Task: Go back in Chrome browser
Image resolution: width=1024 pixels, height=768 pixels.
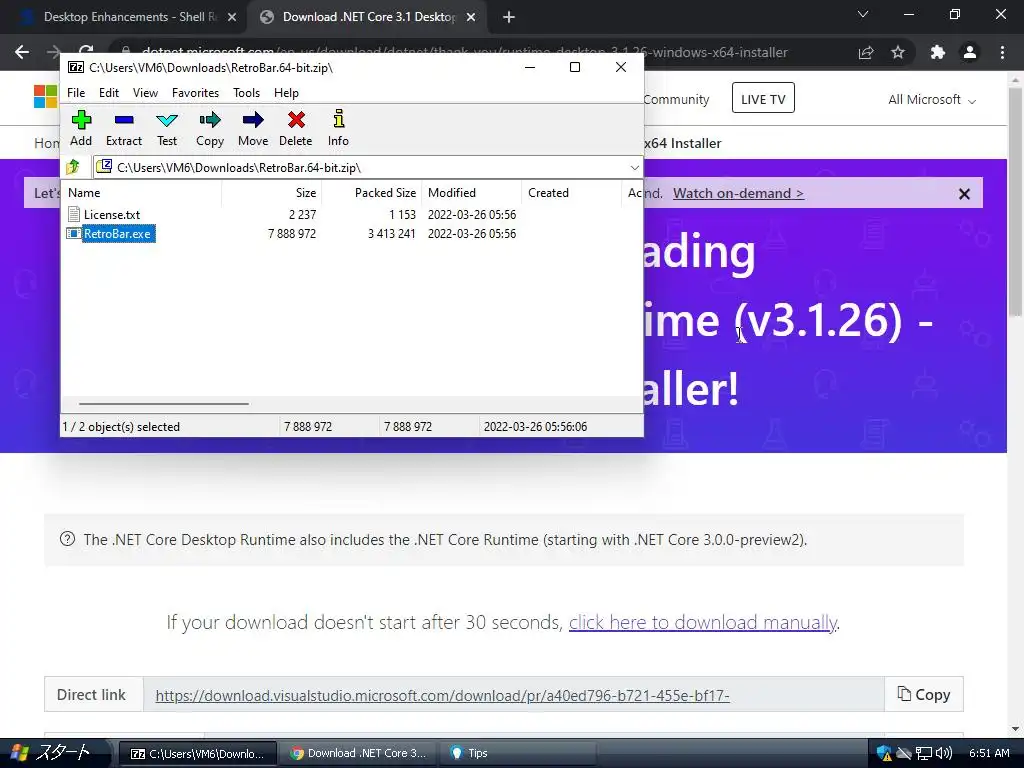Action: coord(22,52)
